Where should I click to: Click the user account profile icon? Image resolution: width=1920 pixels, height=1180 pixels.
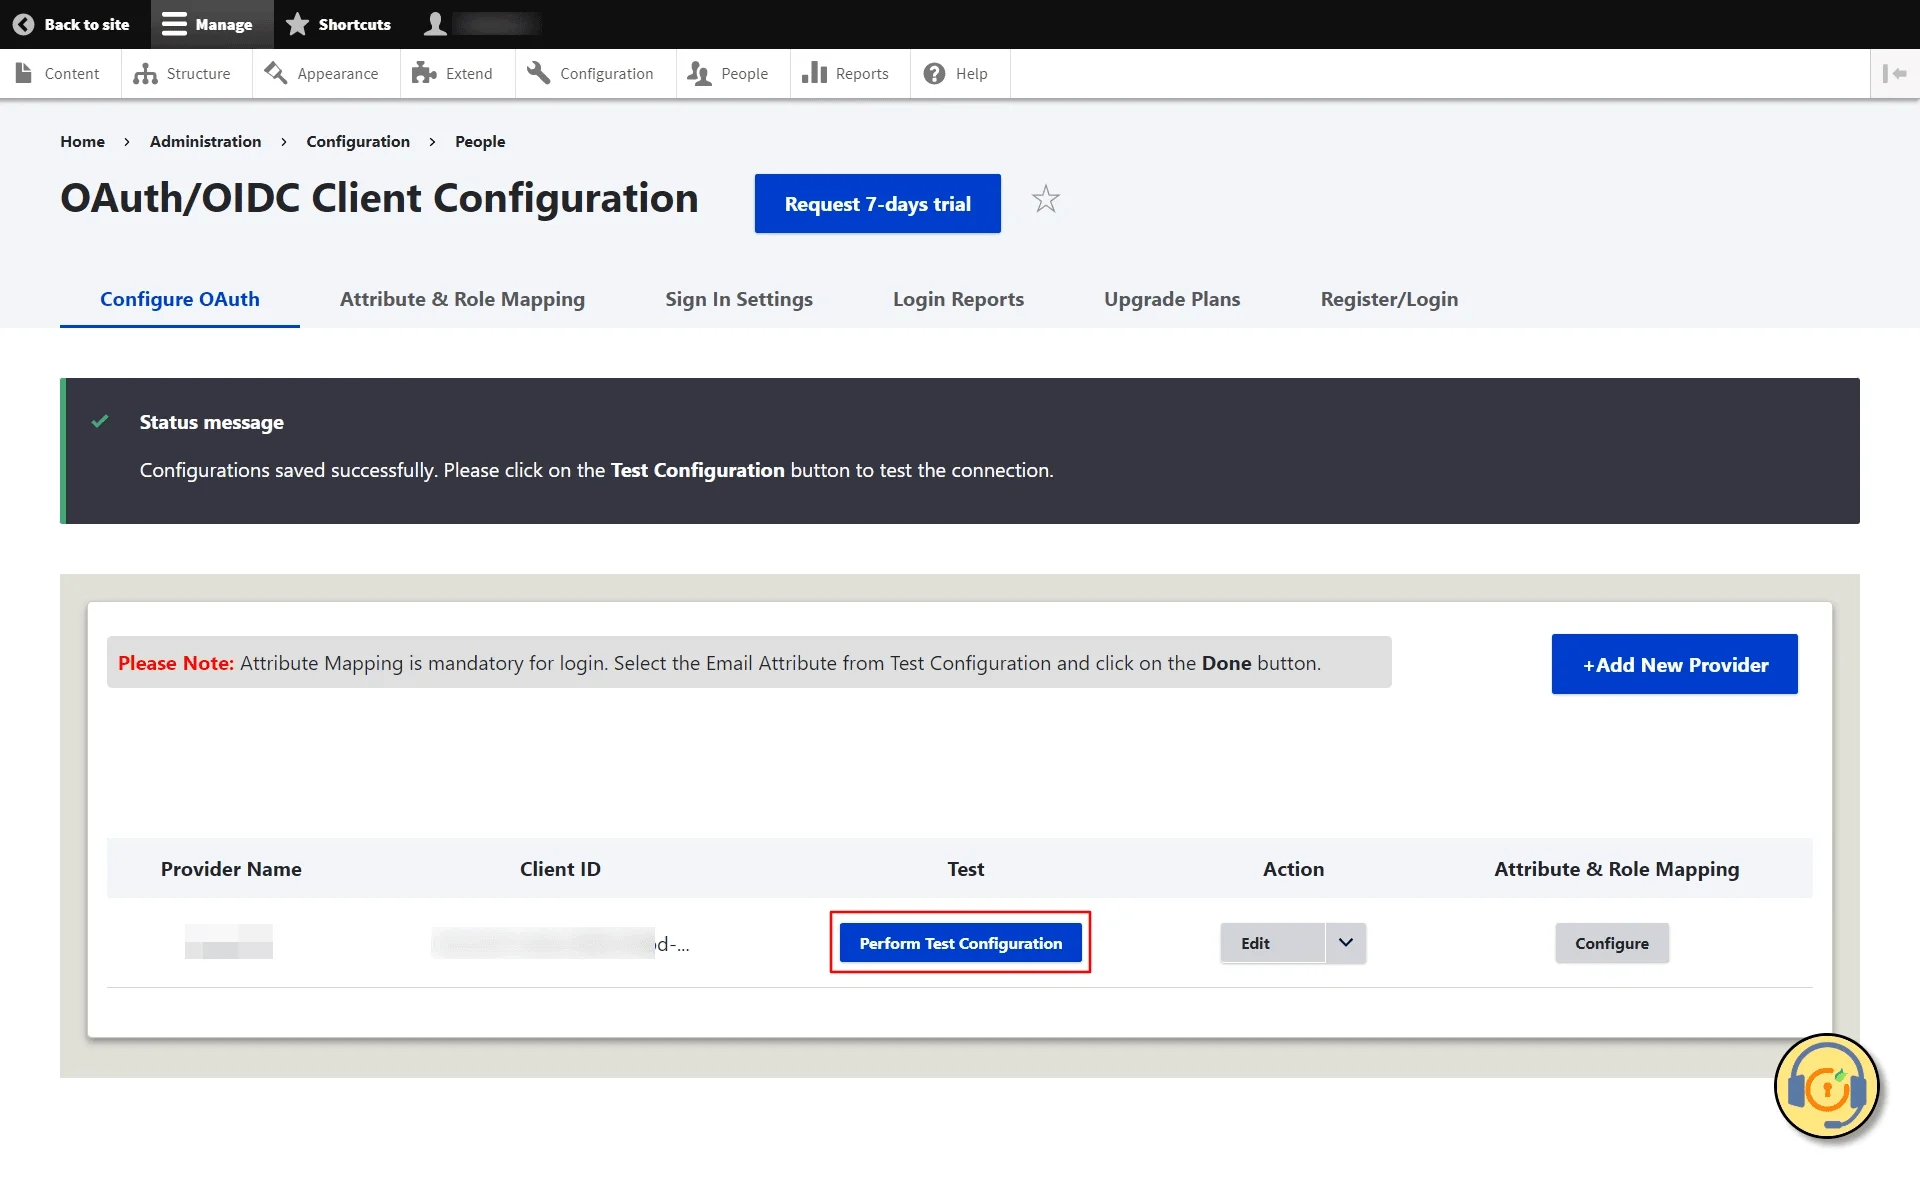pyautogui.click(x=435, y=23)
